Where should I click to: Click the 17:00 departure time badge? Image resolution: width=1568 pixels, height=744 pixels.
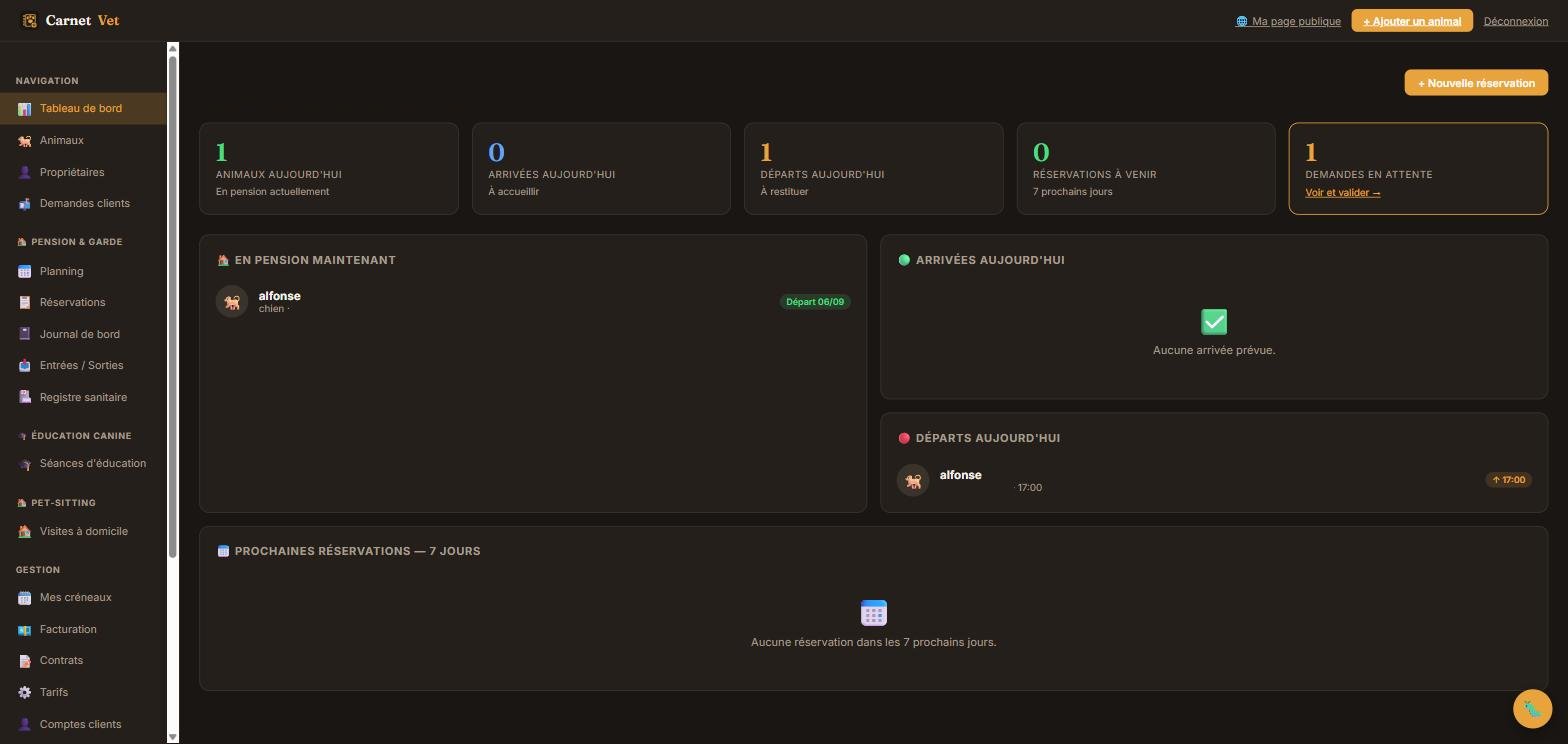(1509, 480)
